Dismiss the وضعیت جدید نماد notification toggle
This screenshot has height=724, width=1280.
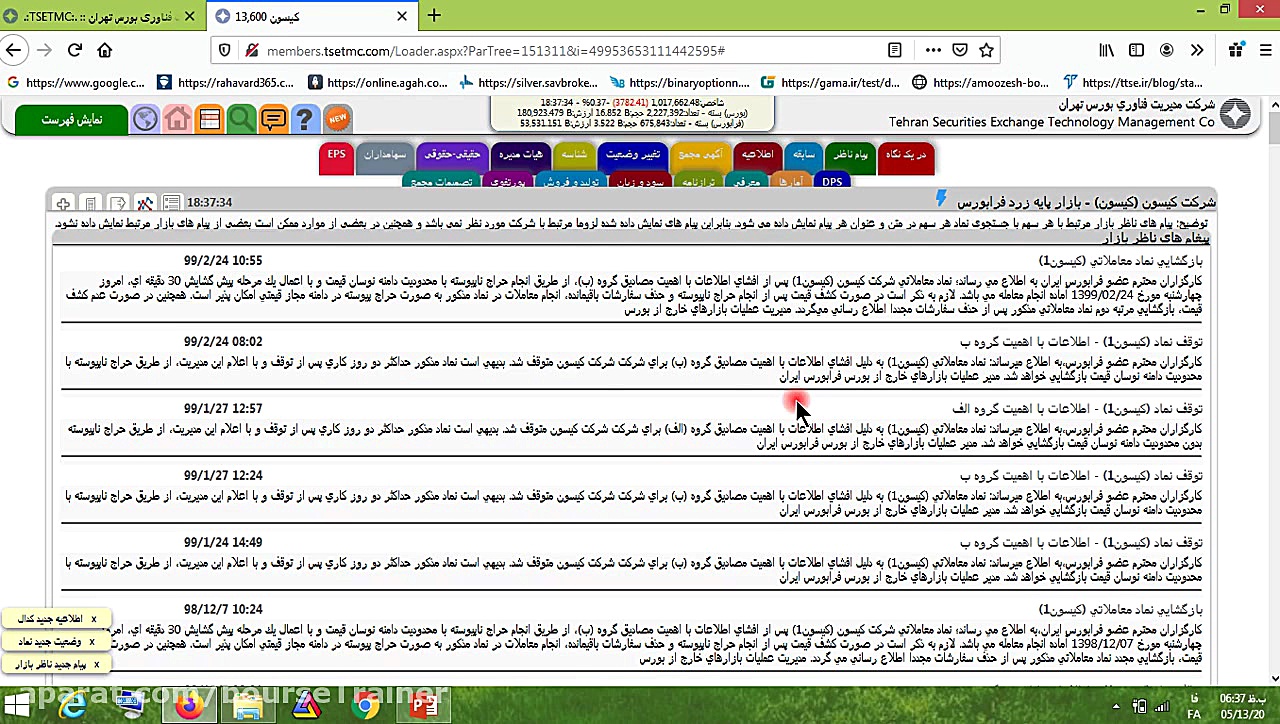[x=92, y=642]
